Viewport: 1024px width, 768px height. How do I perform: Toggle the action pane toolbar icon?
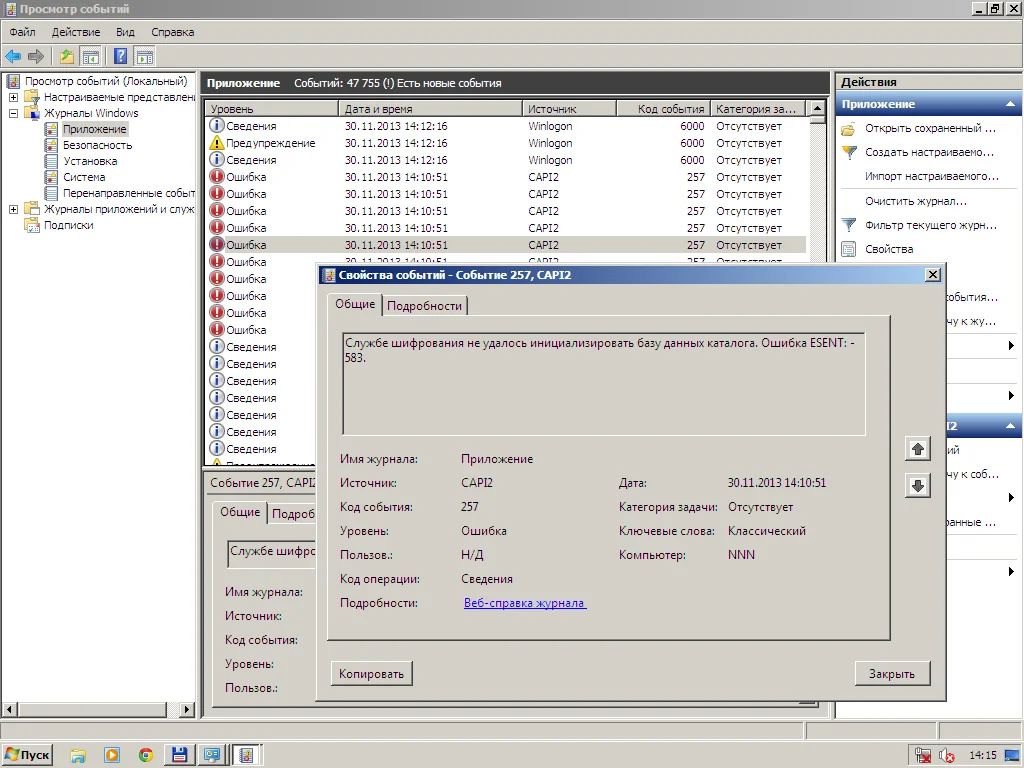145,56
